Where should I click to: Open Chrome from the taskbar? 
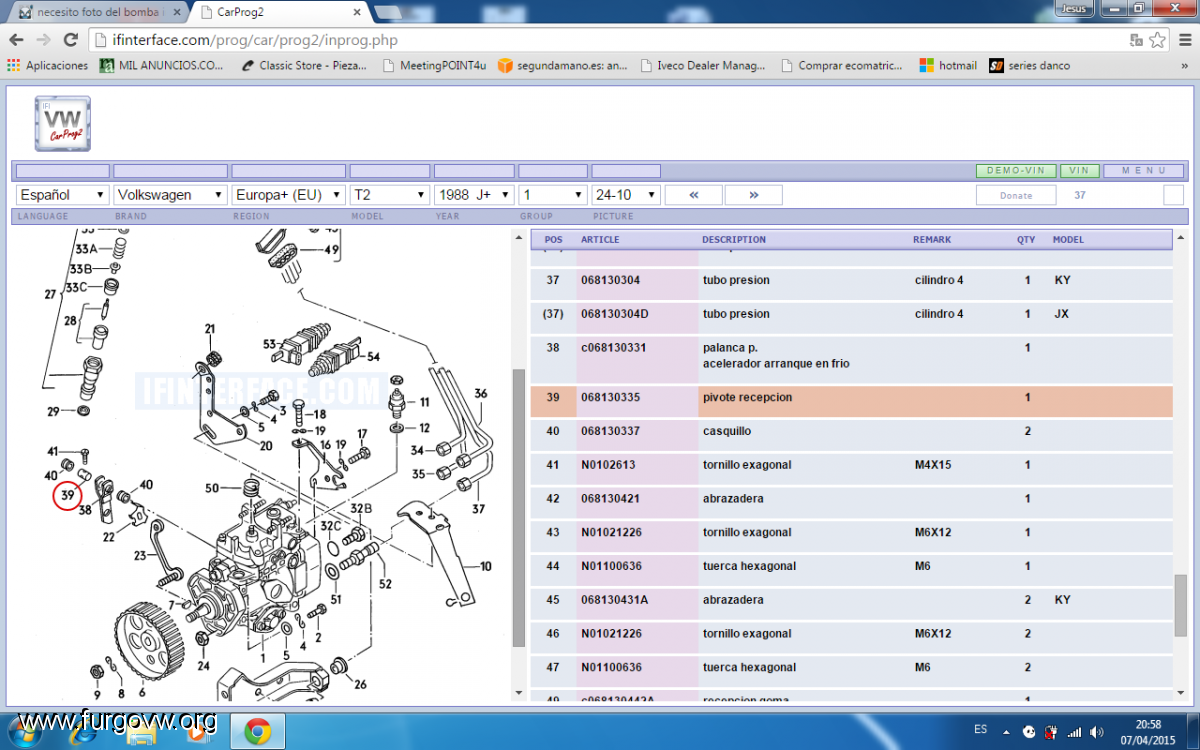click(x=258, y=731)
